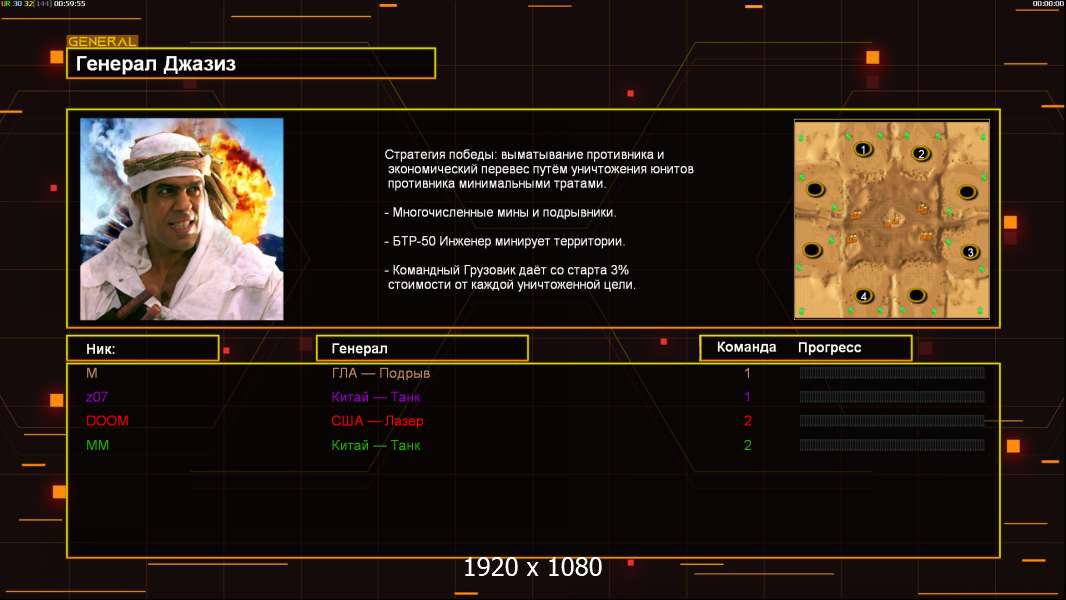Select player nickname 'MM'
1066x600 pixels.
(97, 445)
